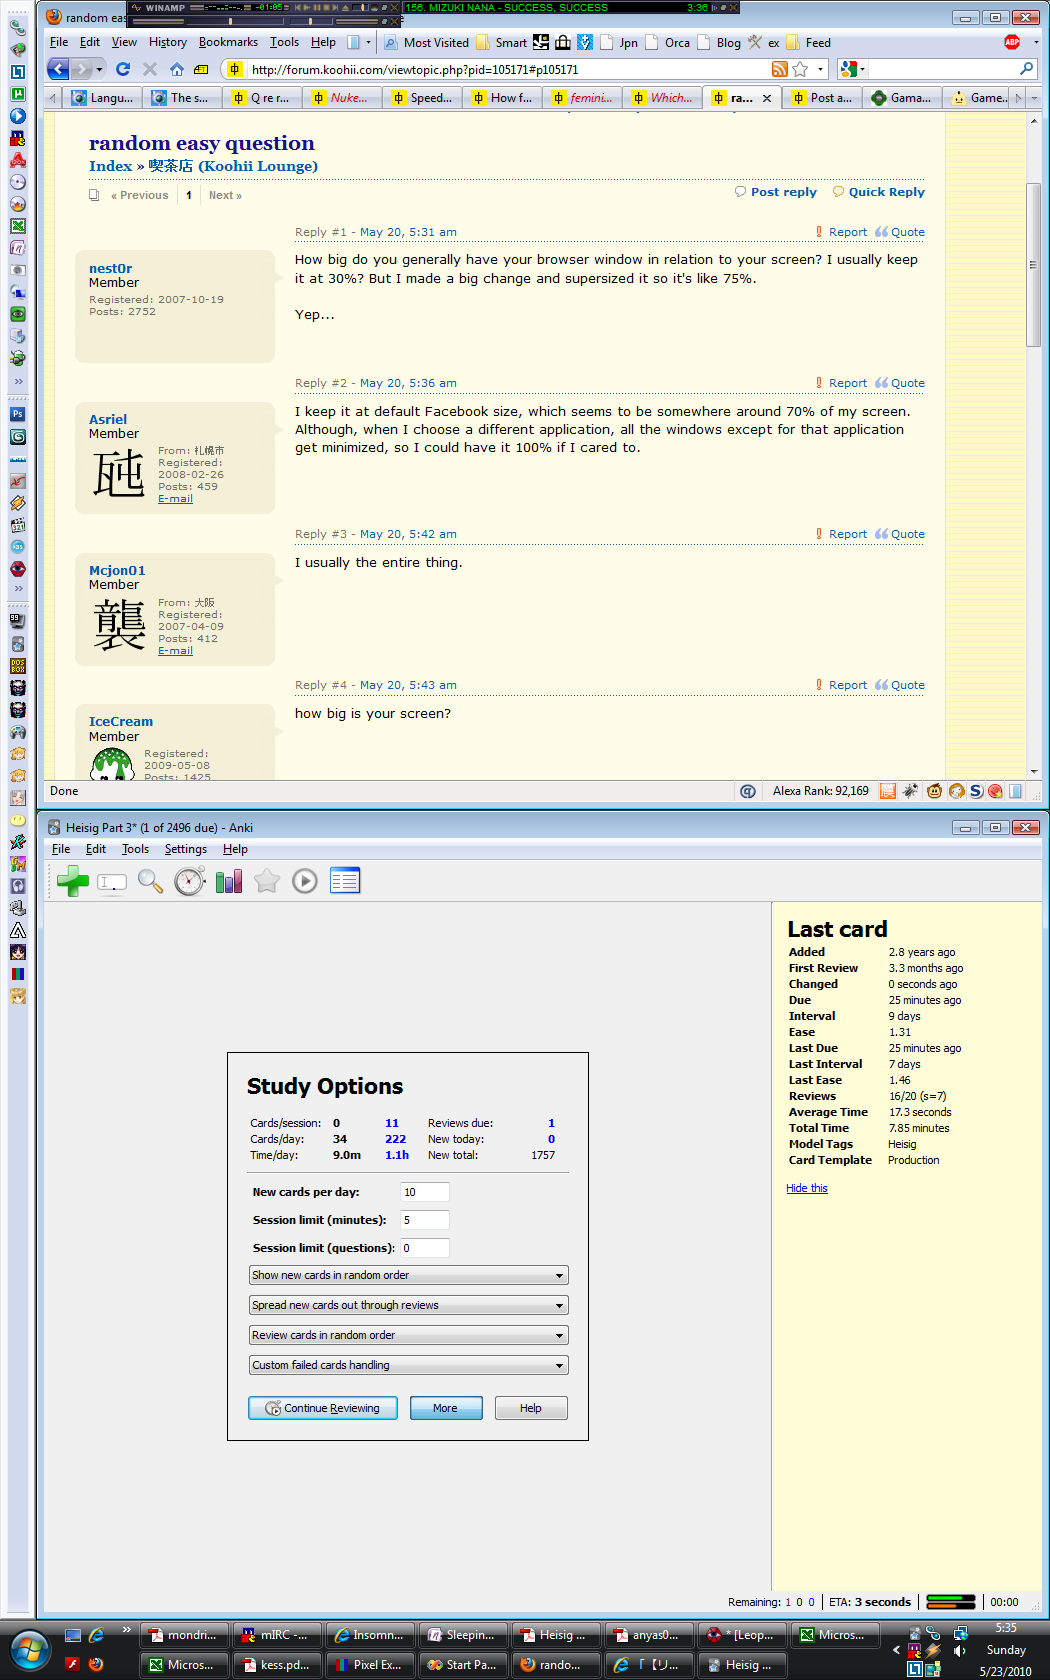
Task: Click the 'Hide this' link
Action: tap(806, 1188)
